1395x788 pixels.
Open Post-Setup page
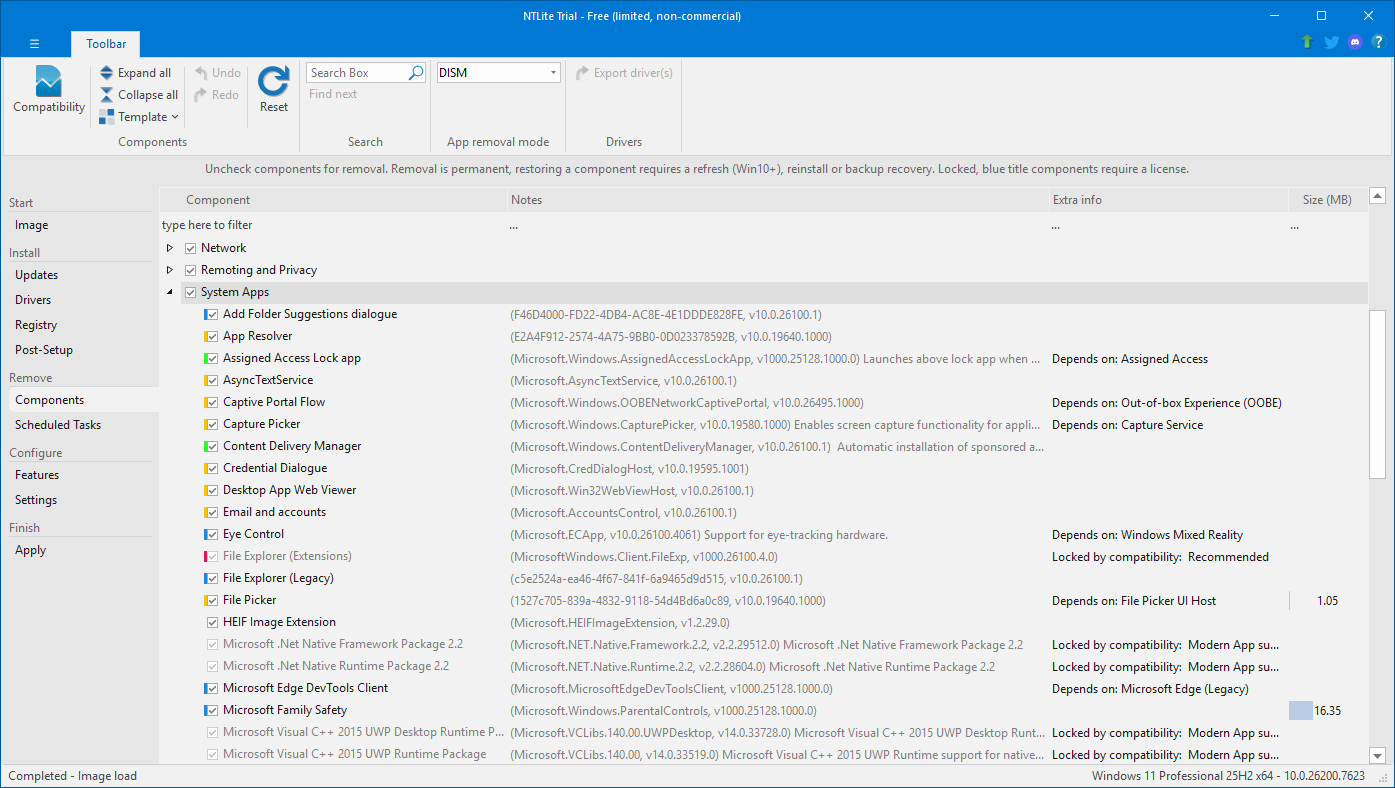(x=44, y=350)
